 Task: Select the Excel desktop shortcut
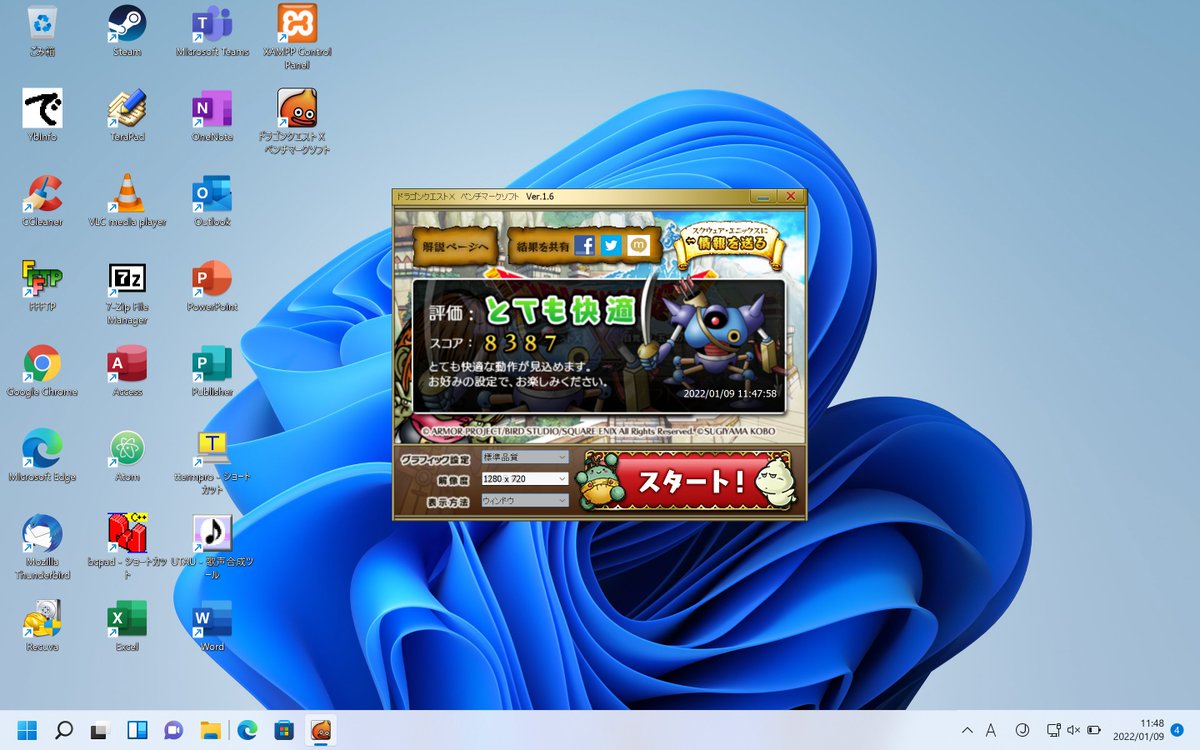pos(127,626)
